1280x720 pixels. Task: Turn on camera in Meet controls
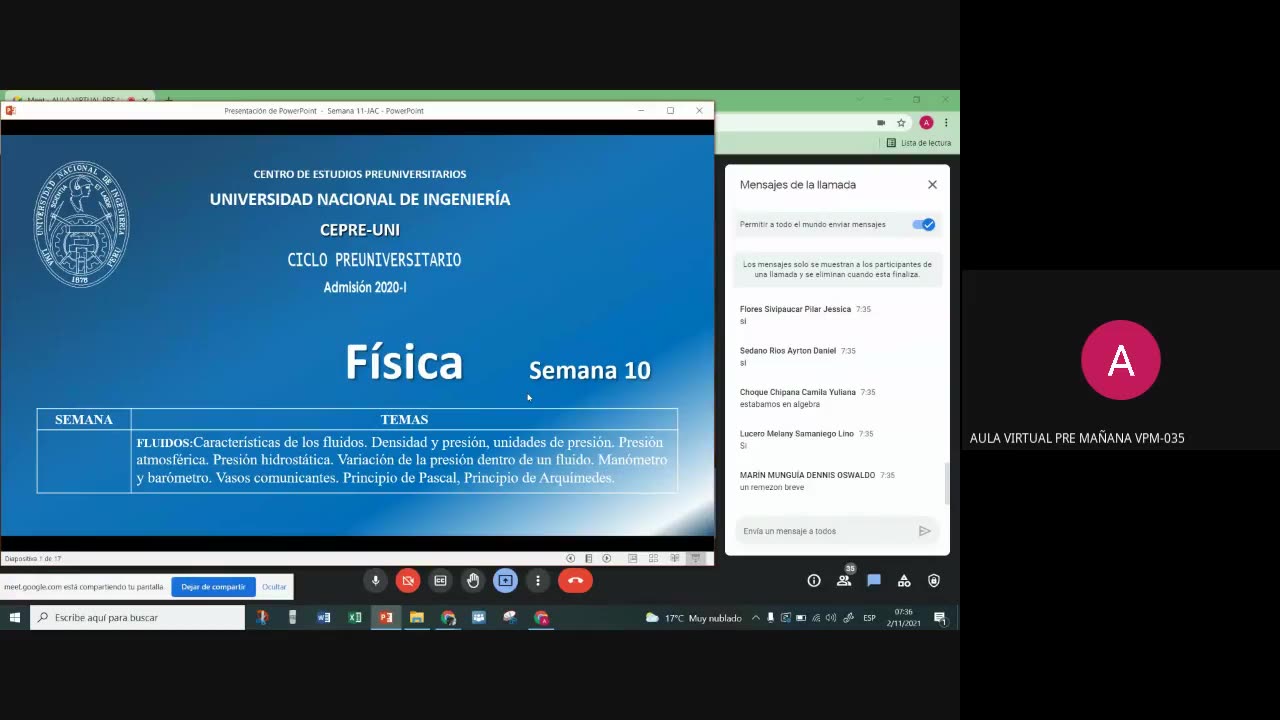tap(408, 581)
